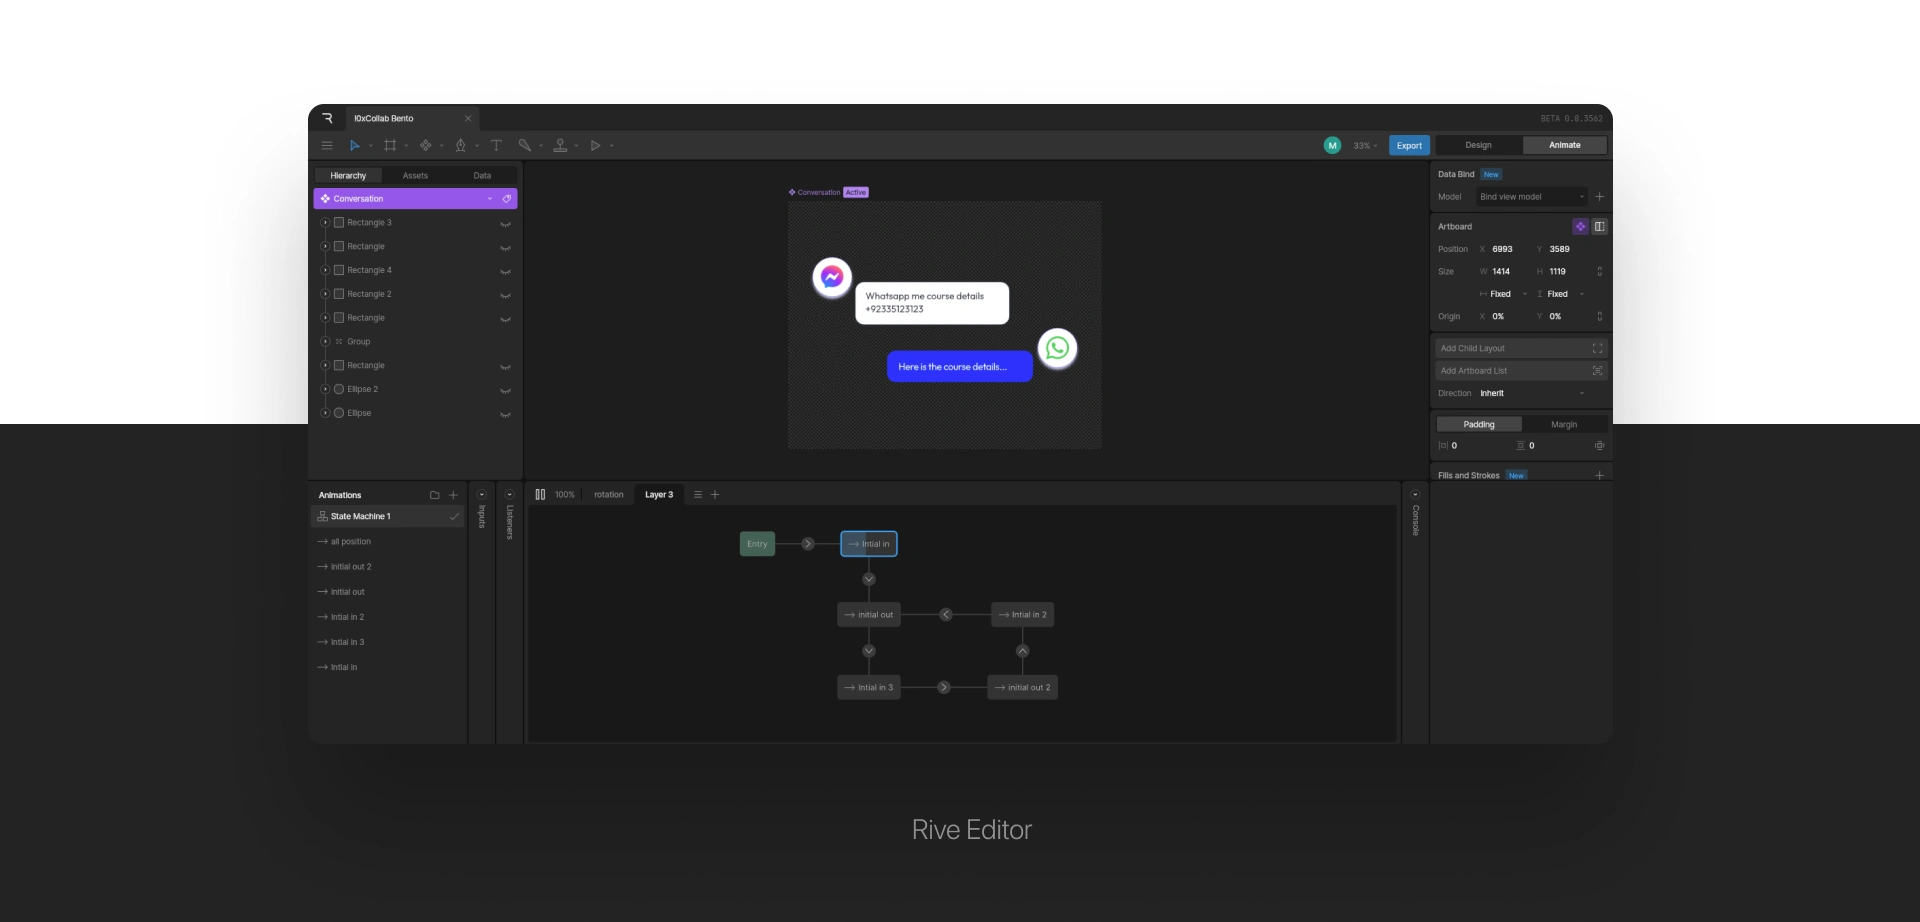This screenshot has height=922, width=1920.
Task: Open the M user avatar
Action: pos(1332,145)
